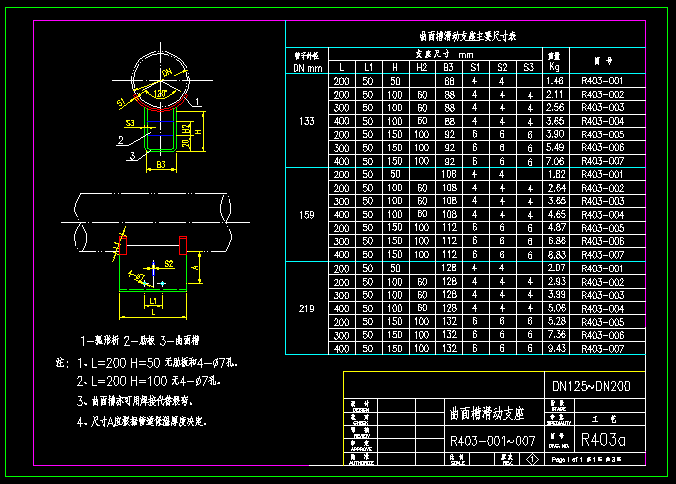The width and height of the screenshot is (676, 484).
Task: Select the B3 dimension under the cross-section view
Action: 161,165
